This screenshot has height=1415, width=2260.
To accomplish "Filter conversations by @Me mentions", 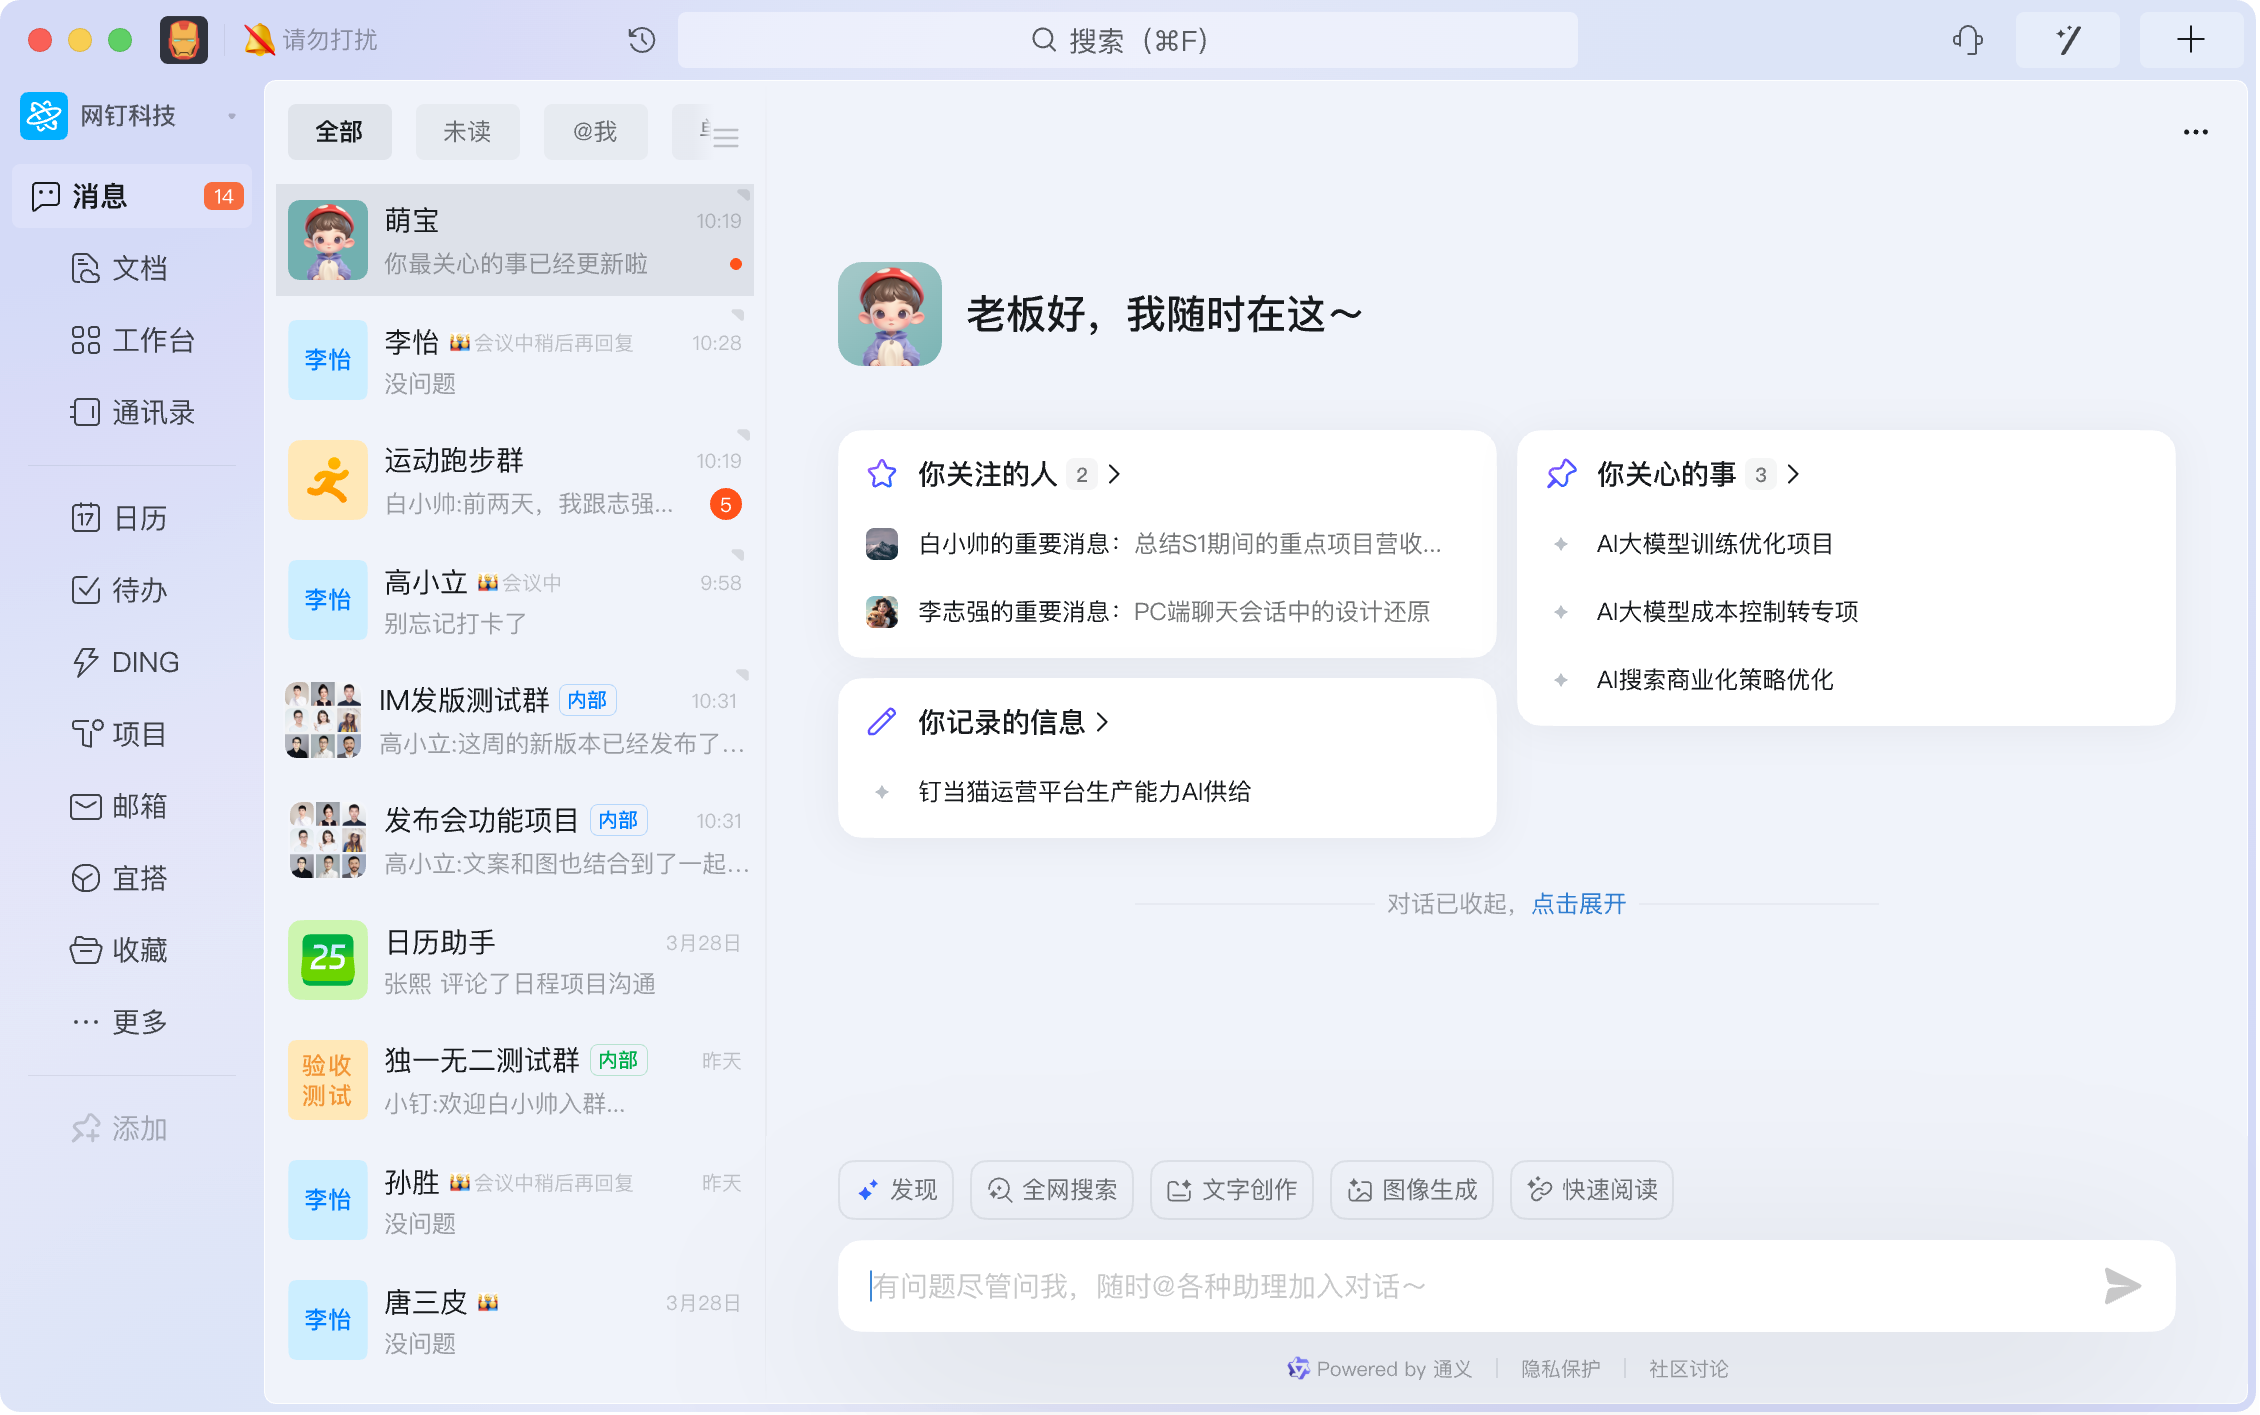I will coord(595,132).
